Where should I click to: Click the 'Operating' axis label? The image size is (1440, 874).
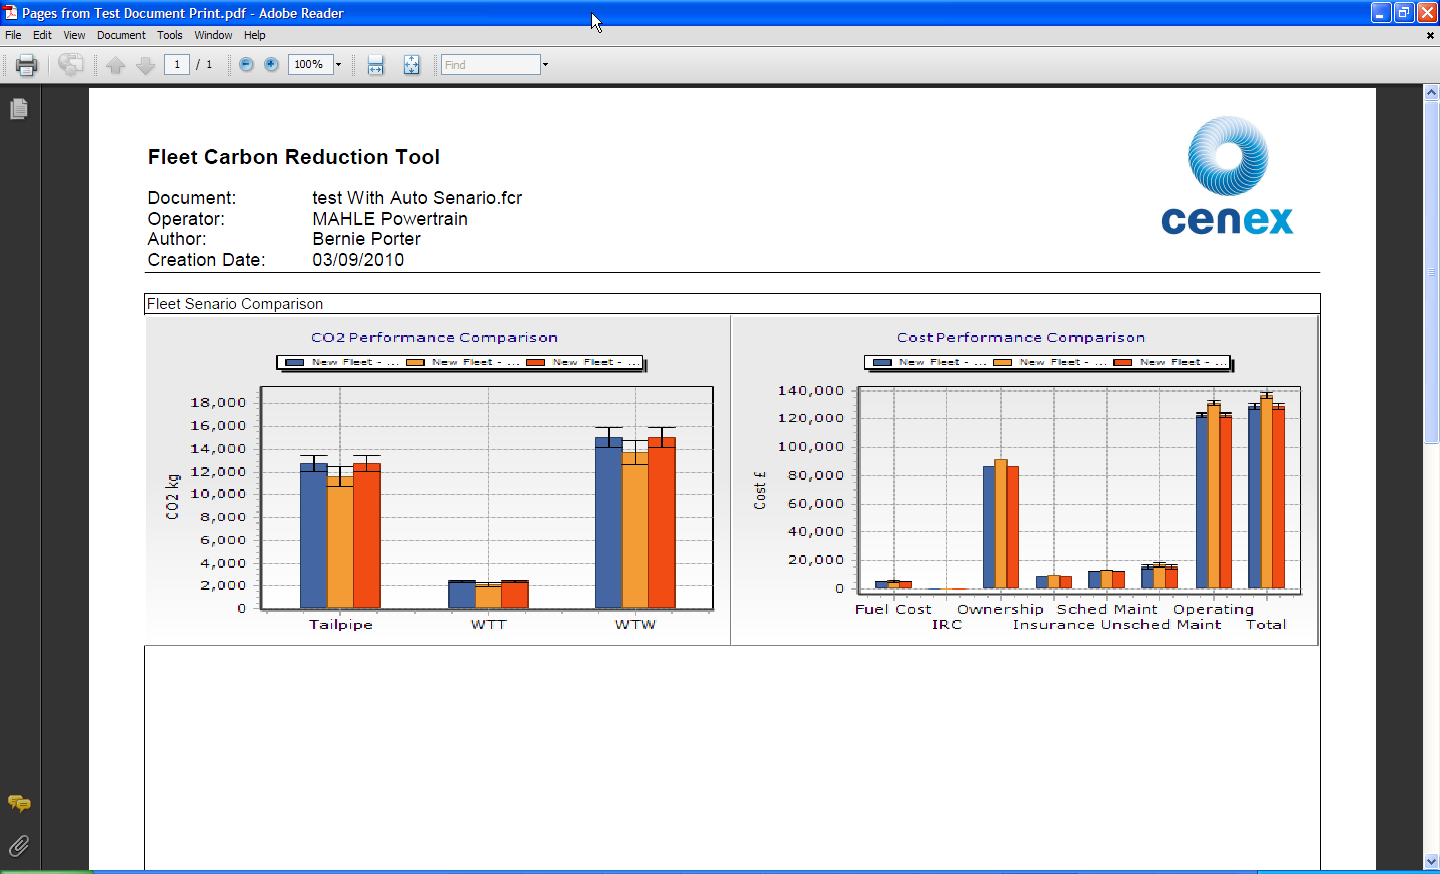click(1213, 609)
